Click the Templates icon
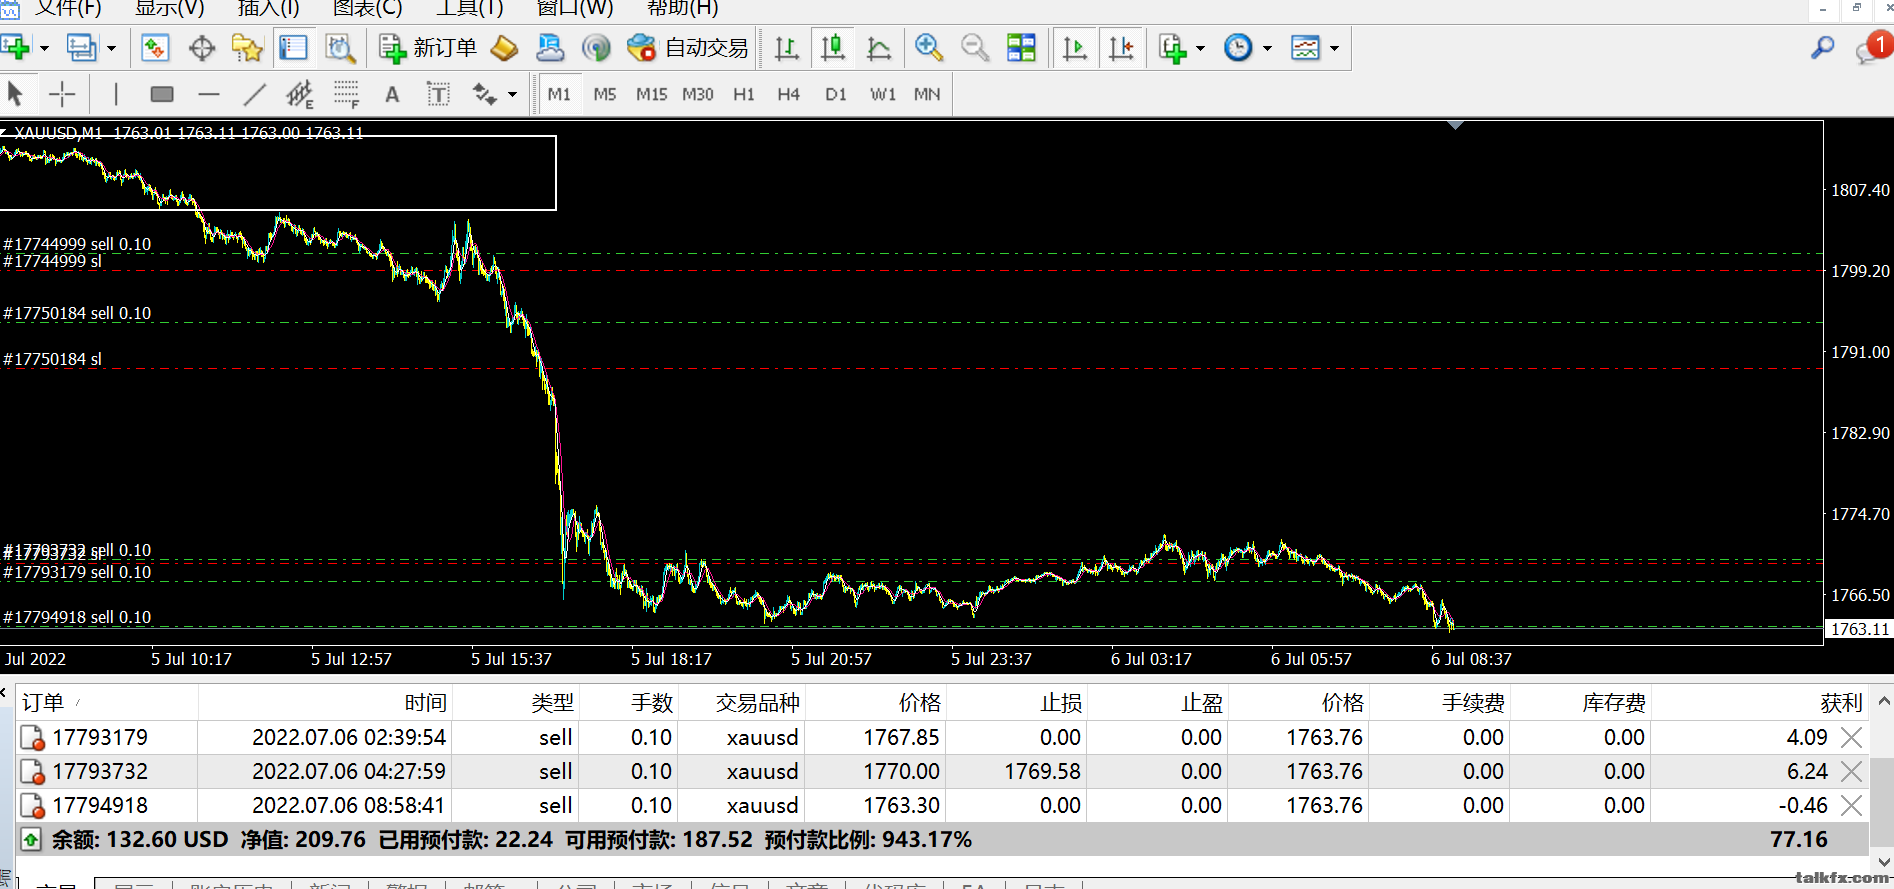The image size is (1894, 889). 1305,47
